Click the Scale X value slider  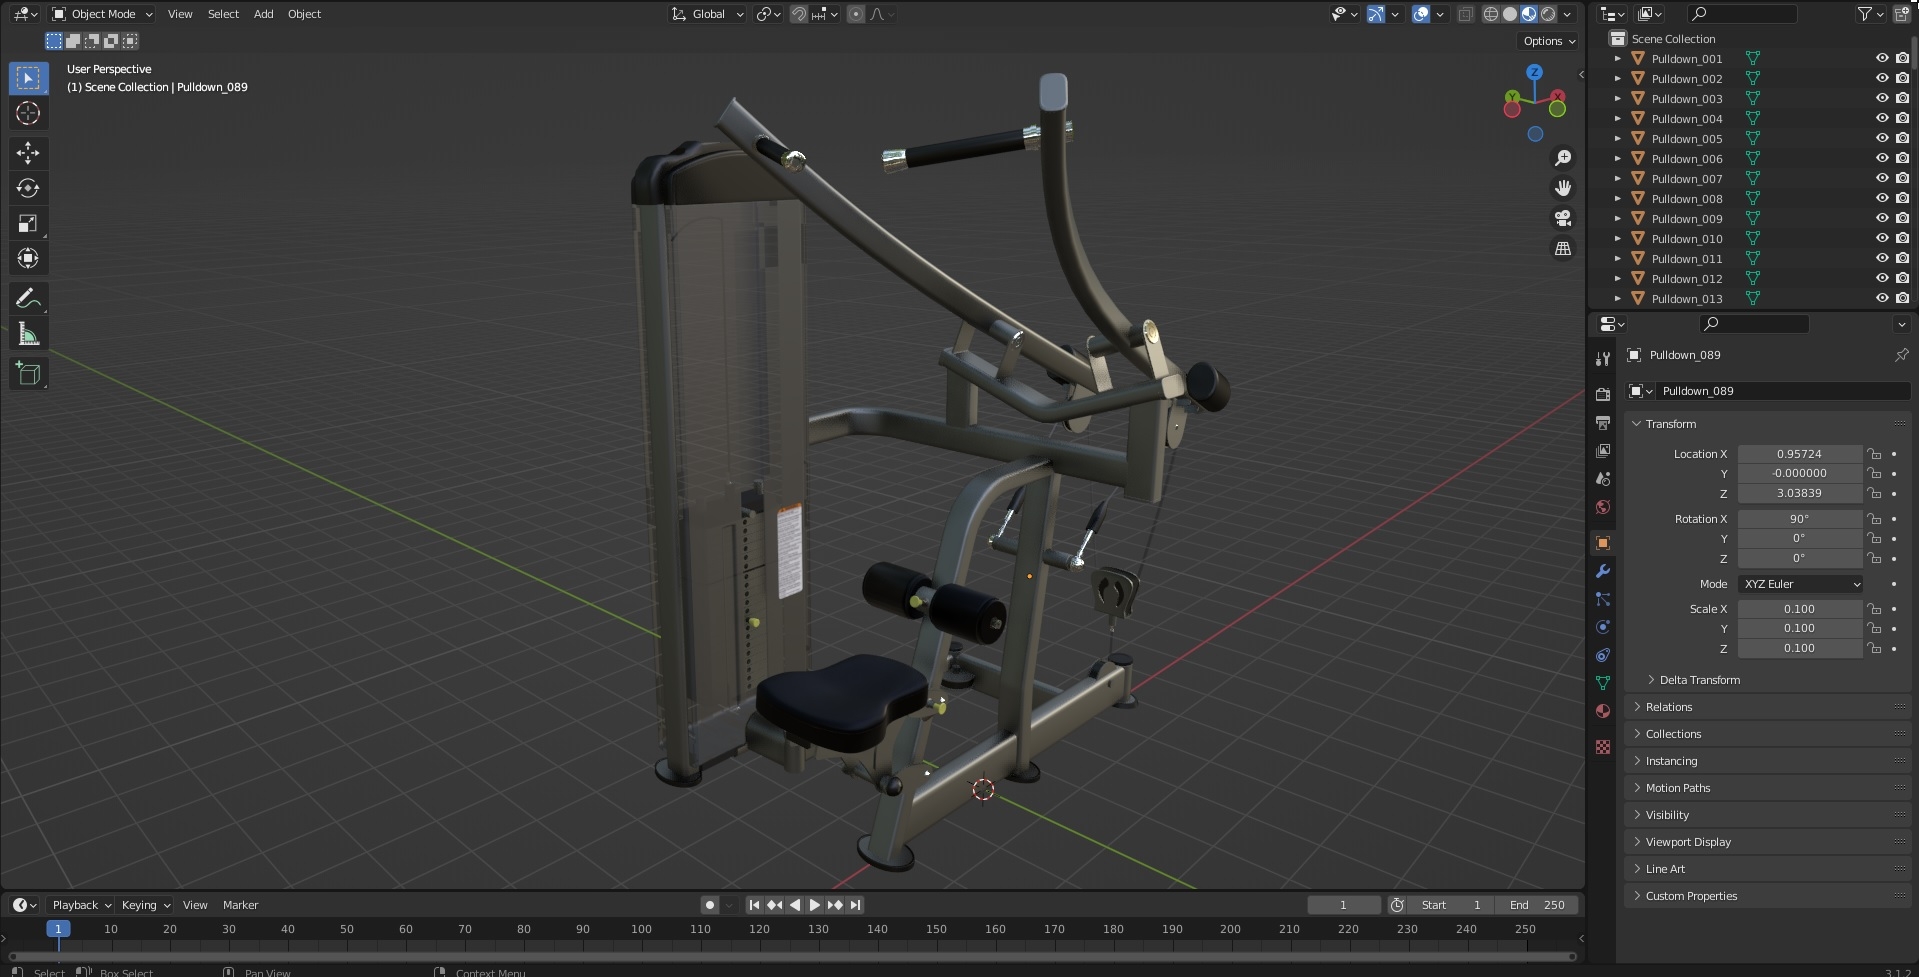tap(1799, 609)
